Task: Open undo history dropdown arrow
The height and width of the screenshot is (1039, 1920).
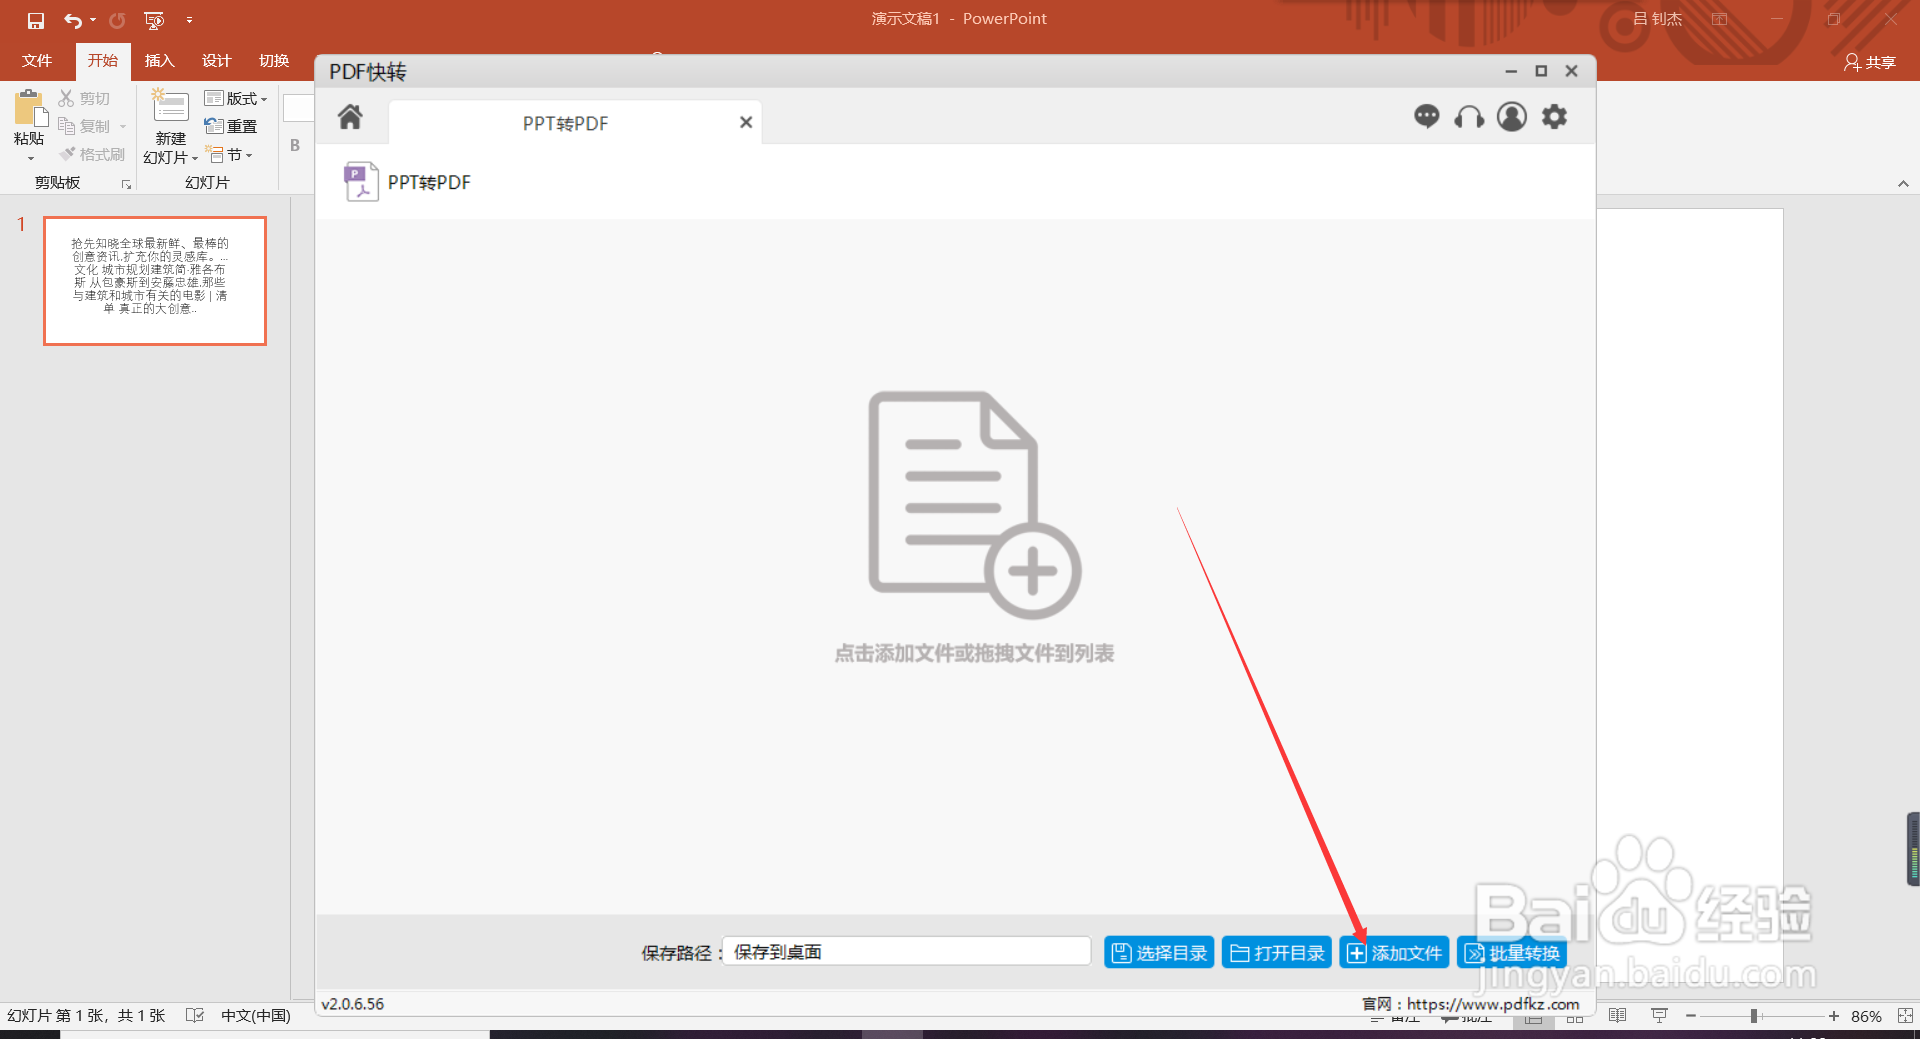Action: pyautogui.click(x=93, y=20)
